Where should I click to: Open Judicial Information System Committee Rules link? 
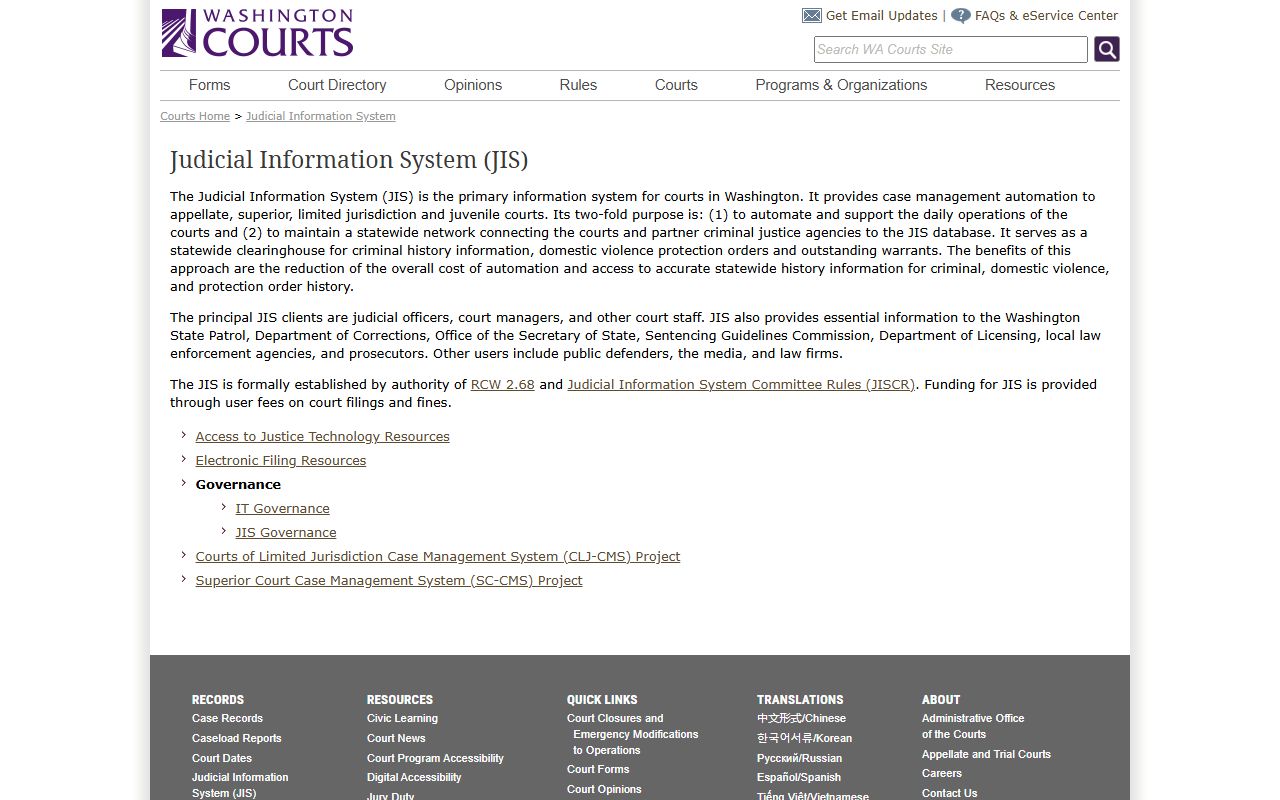[x=741, y=384]
